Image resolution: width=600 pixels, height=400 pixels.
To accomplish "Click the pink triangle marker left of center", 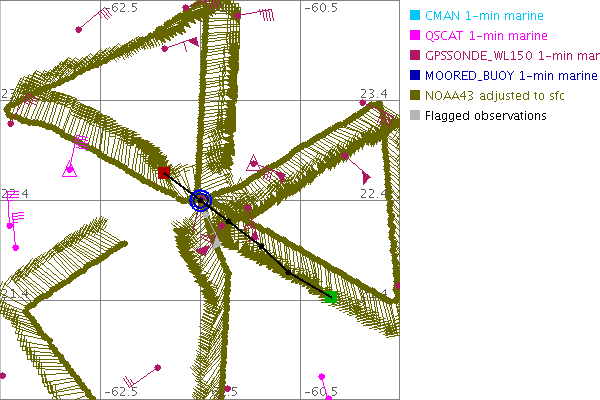I will (70, 169).
